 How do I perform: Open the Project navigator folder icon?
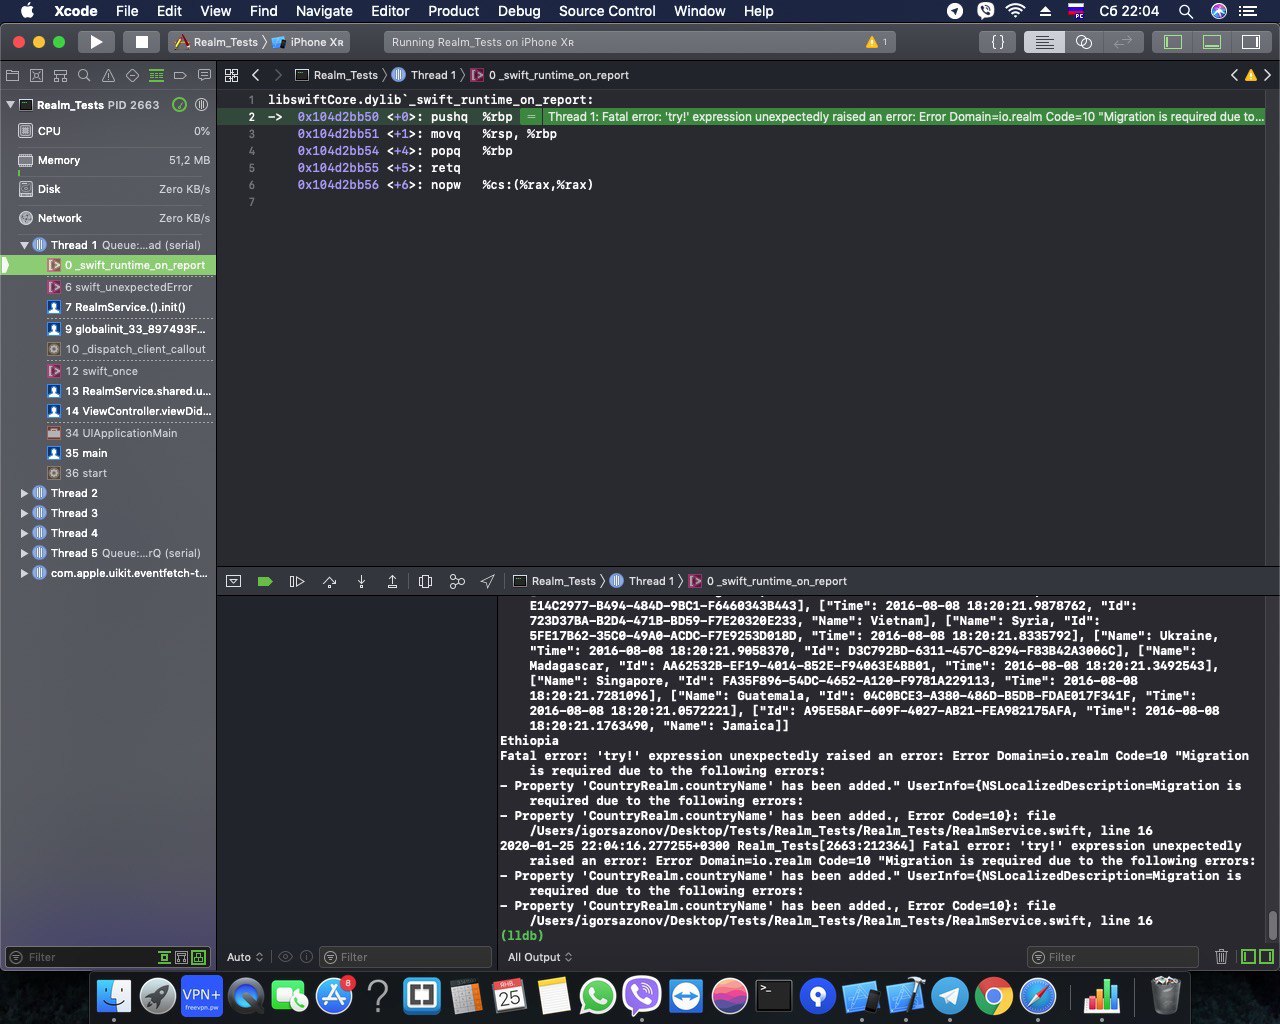13,75
